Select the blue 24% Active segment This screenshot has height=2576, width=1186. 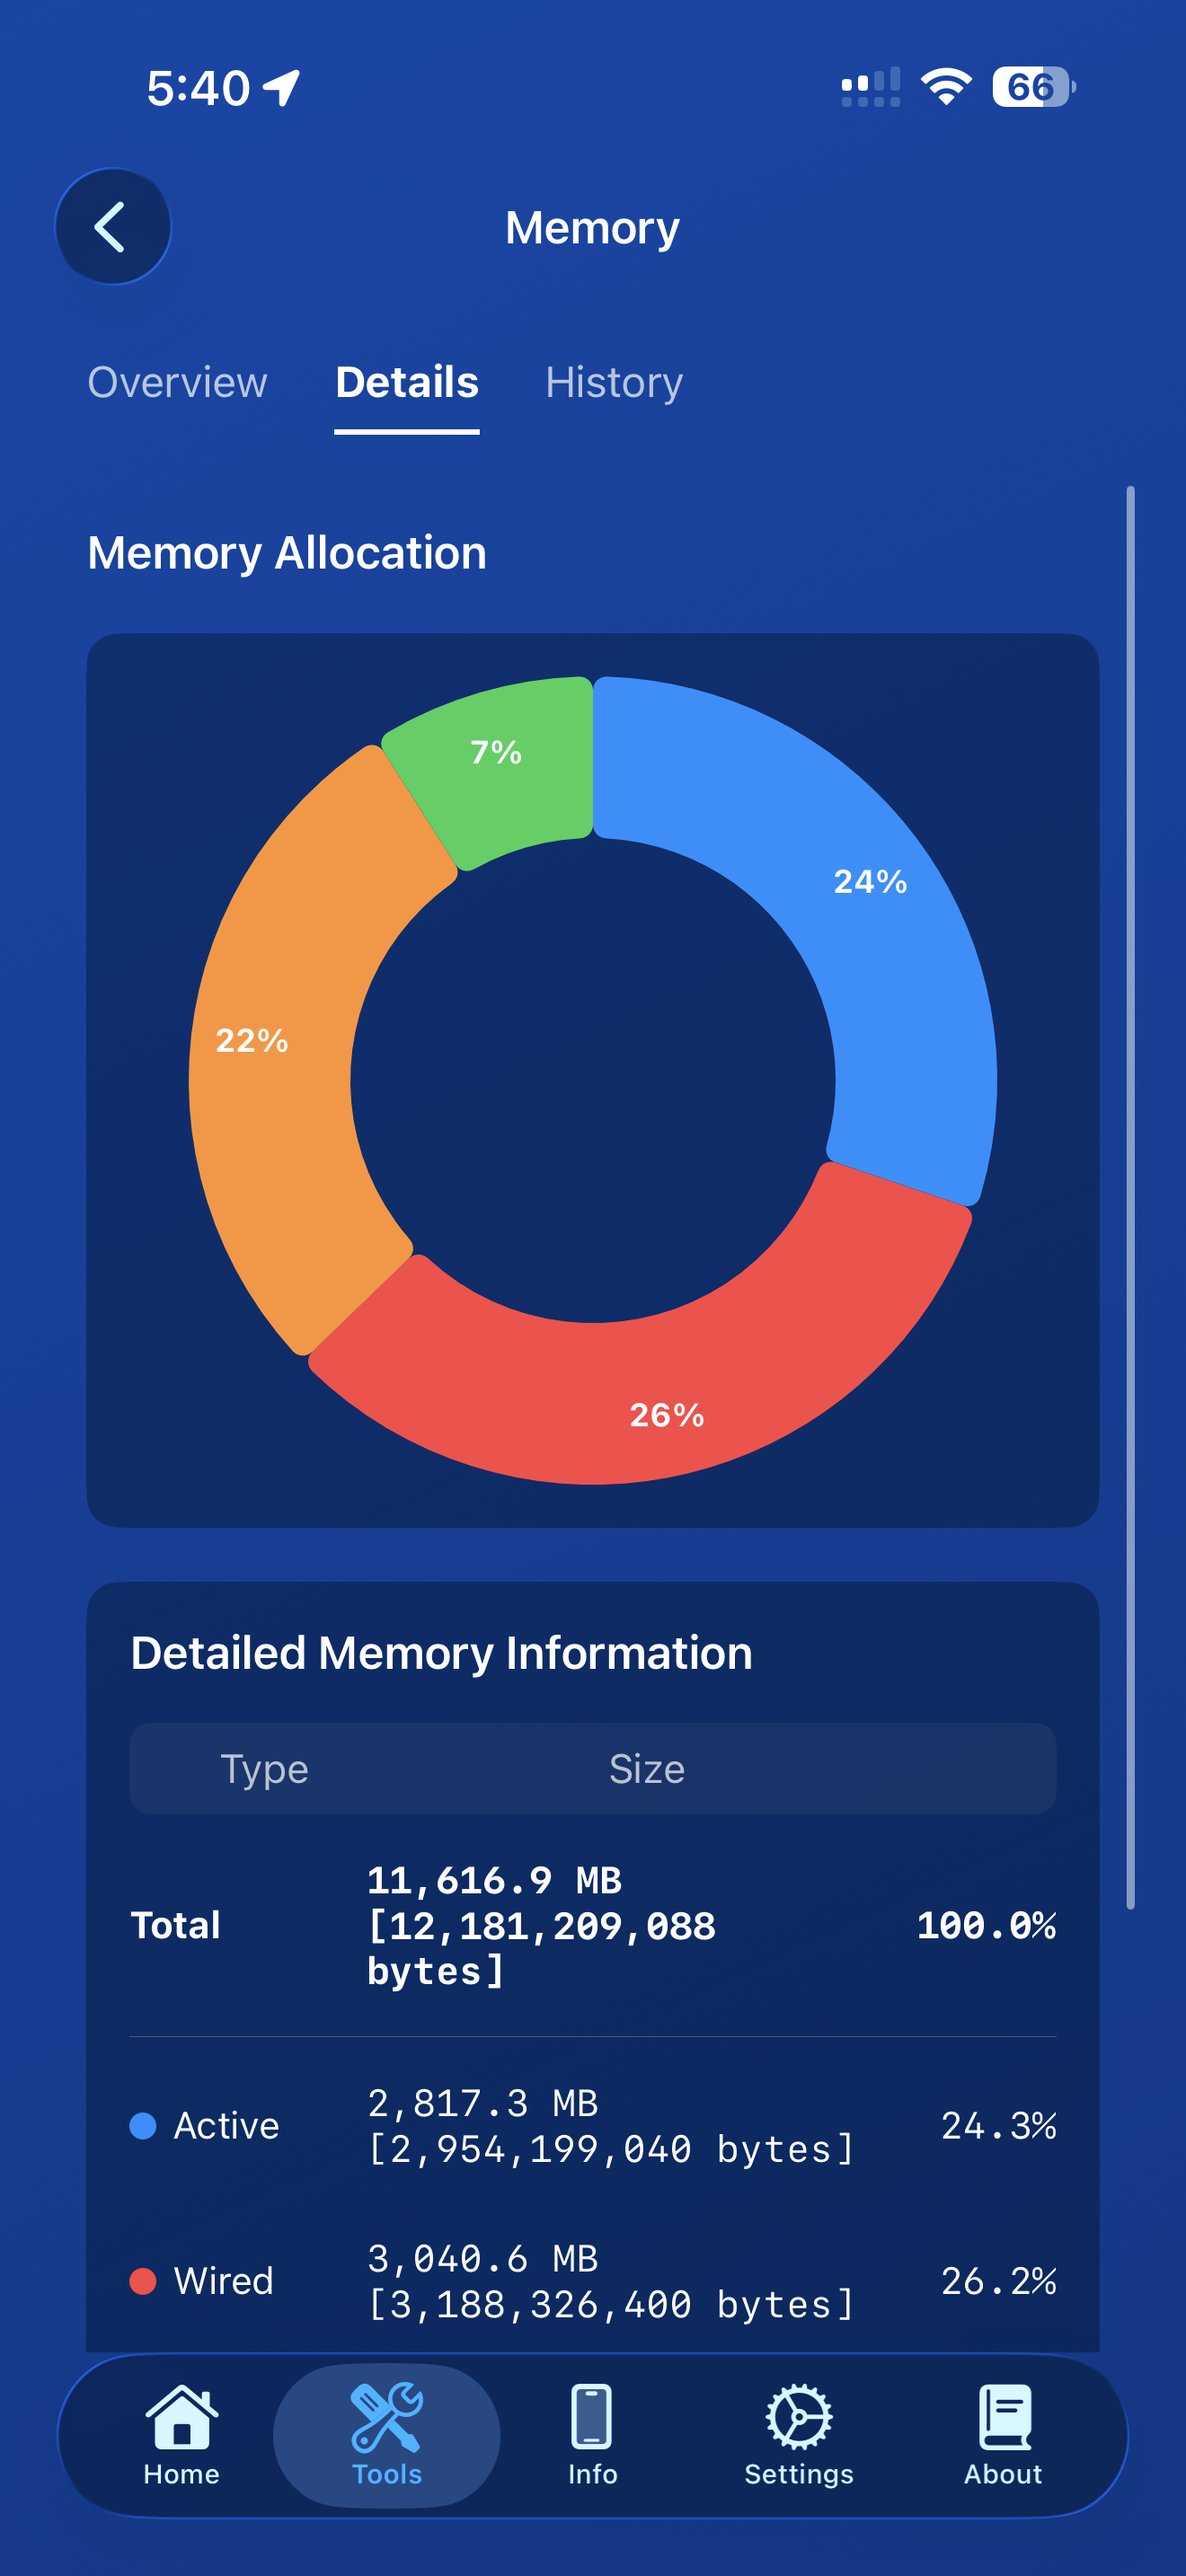(x=871, y=882)
